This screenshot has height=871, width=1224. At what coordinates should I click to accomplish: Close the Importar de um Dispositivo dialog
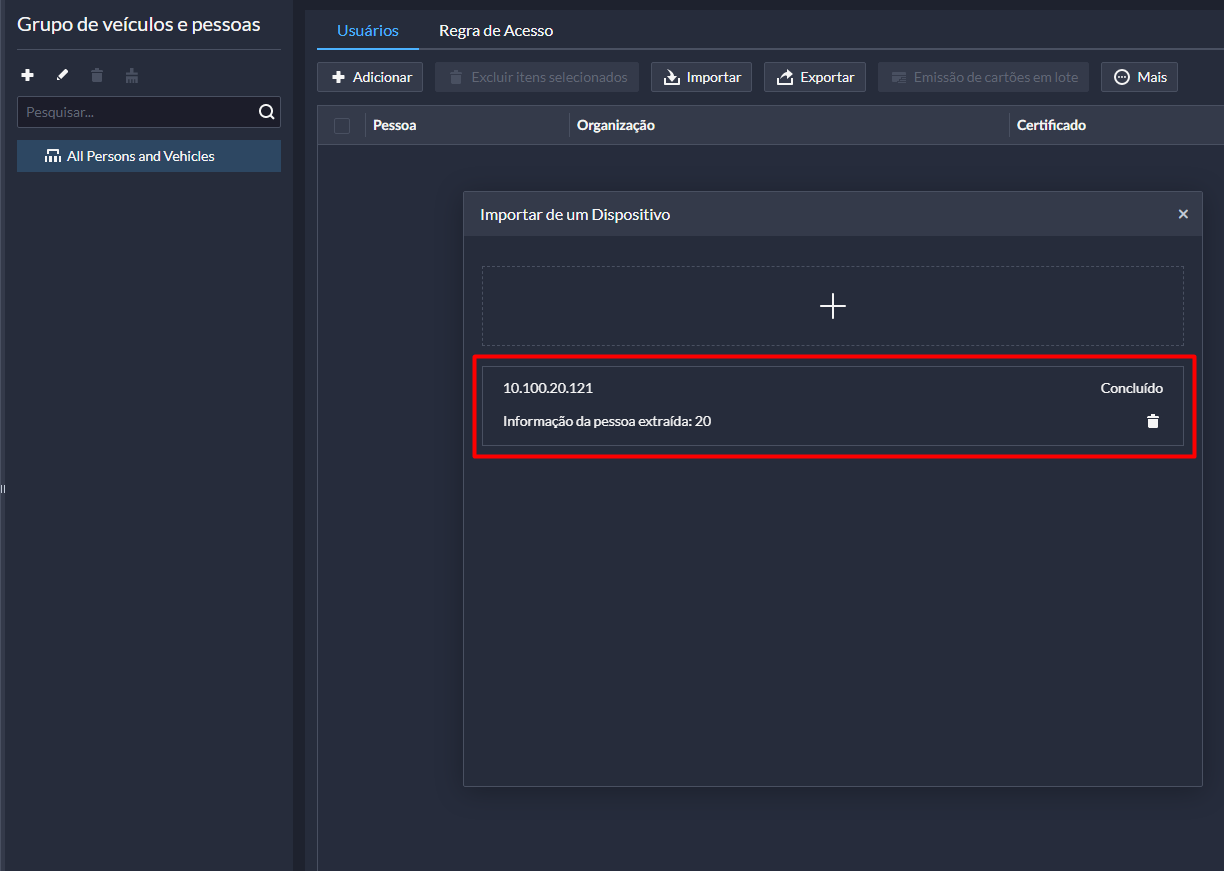click(1183, 214)
